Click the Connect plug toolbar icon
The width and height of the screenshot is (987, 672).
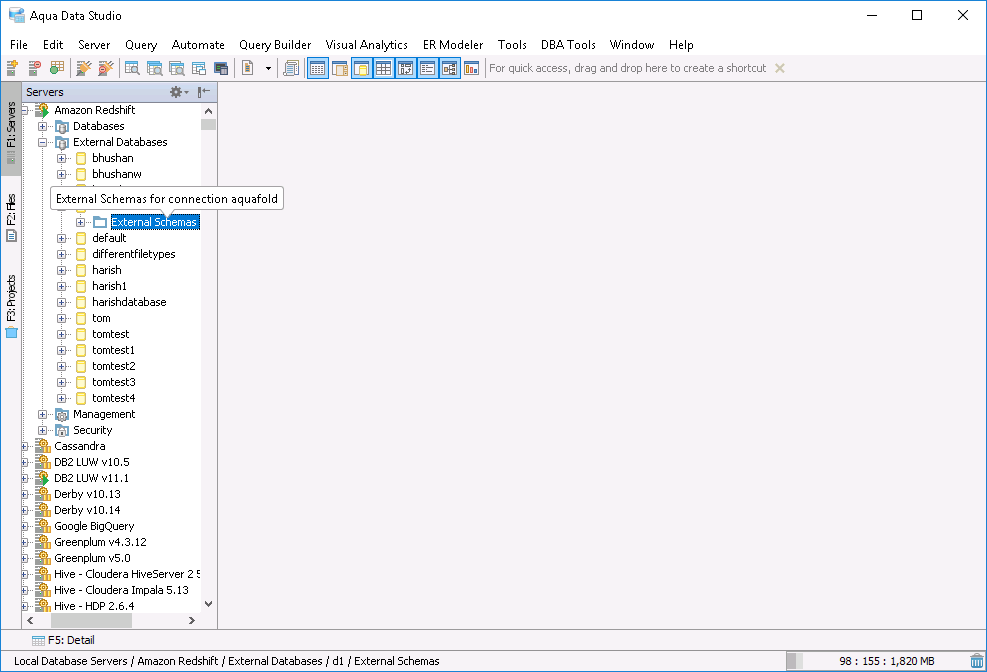click(84, 68)
